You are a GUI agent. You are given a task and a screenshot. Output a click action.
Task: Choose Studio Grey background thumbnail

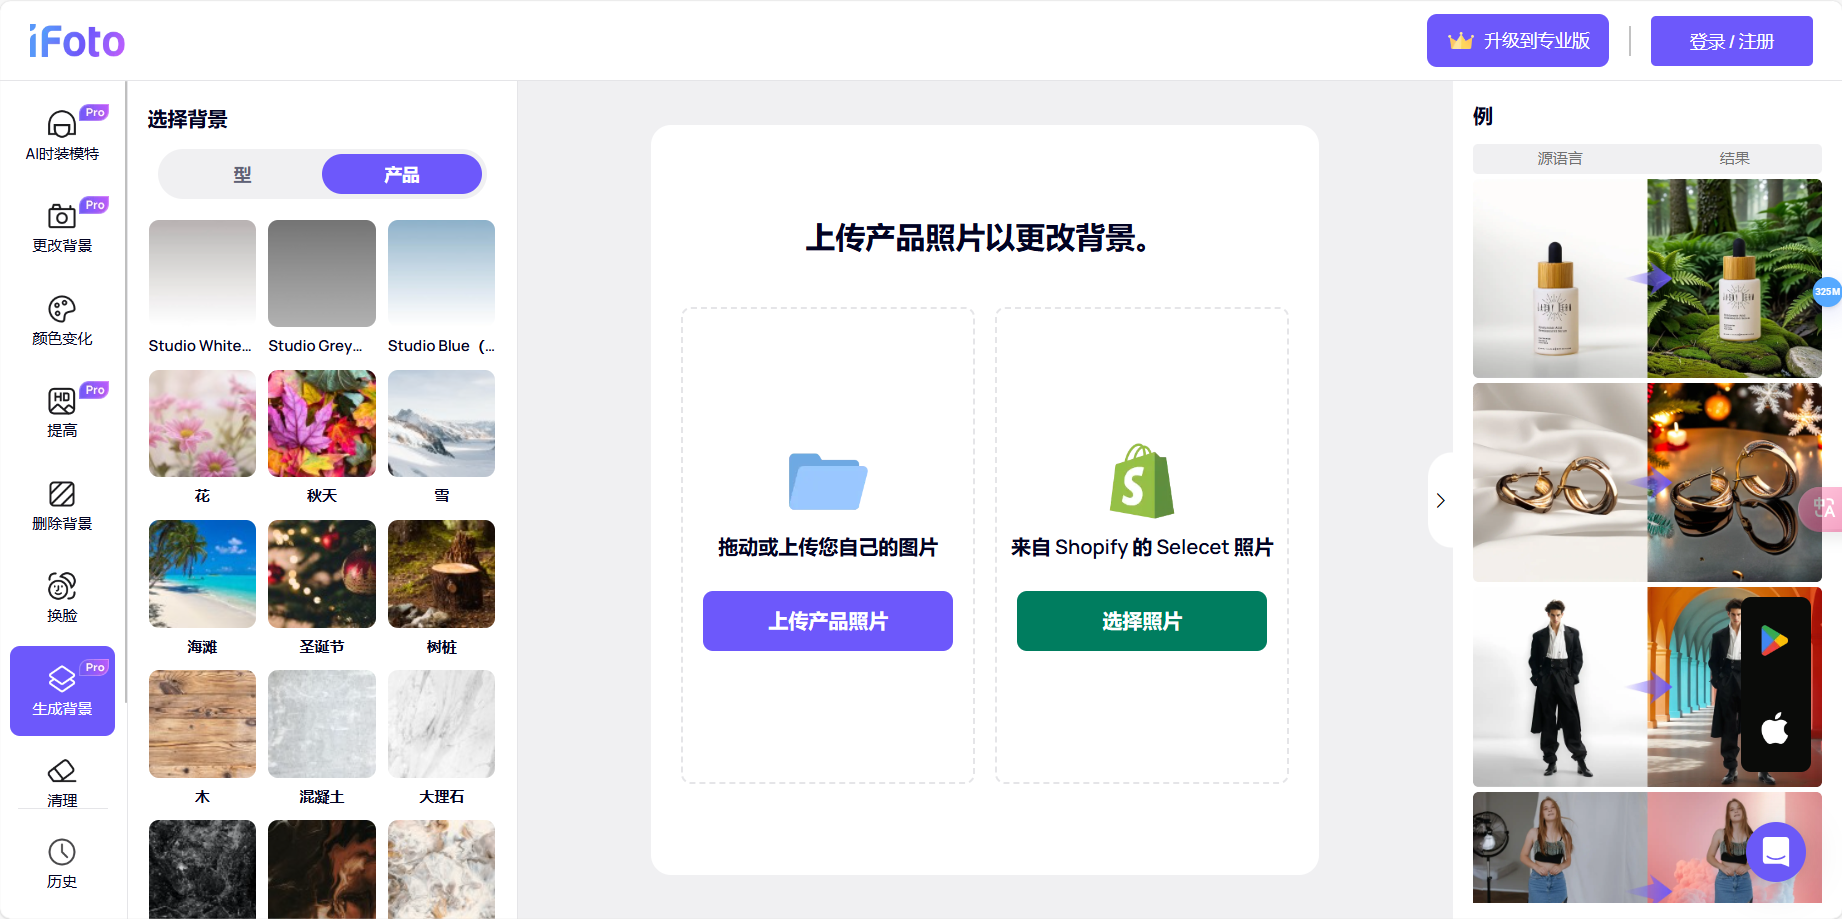coord(322,273)
